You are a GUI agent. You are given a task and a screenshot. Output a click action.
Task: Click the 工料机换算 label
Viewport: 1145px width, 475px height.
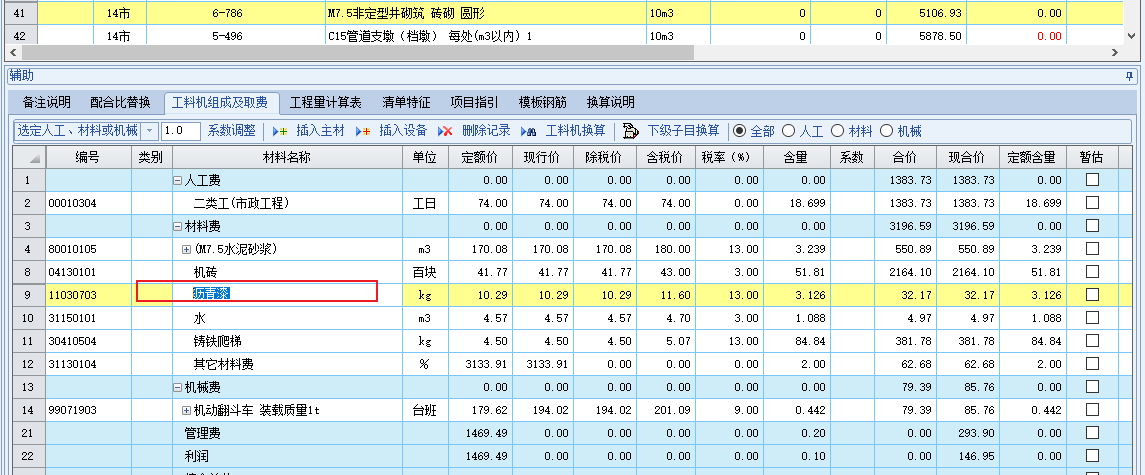(575, 131)
